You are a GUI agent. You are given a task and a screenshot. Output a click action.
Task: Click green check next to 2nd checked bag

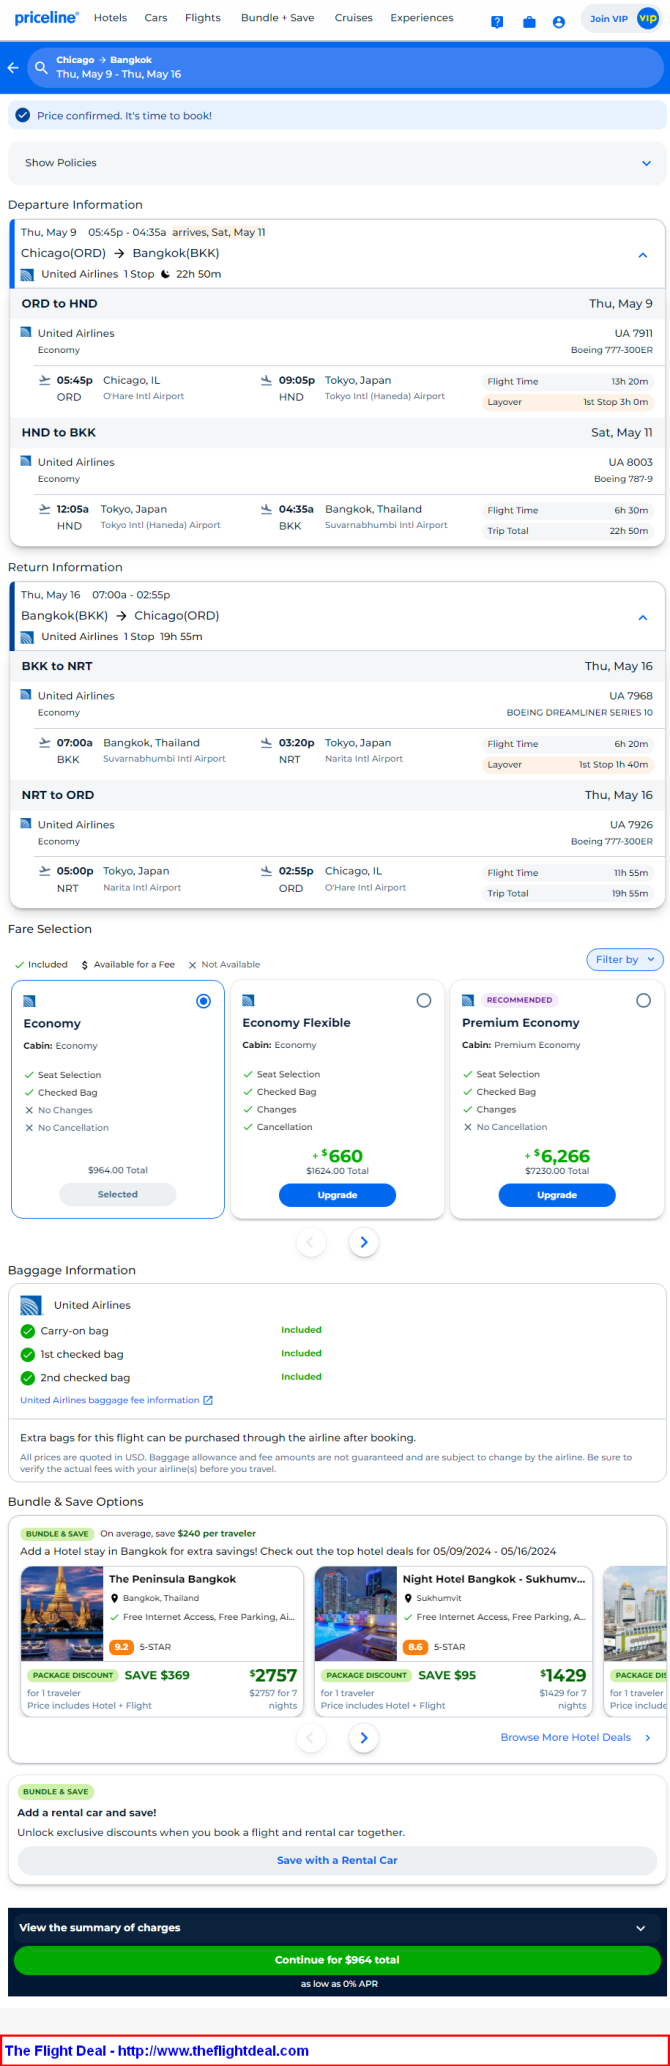click(x=28, y=1378)
